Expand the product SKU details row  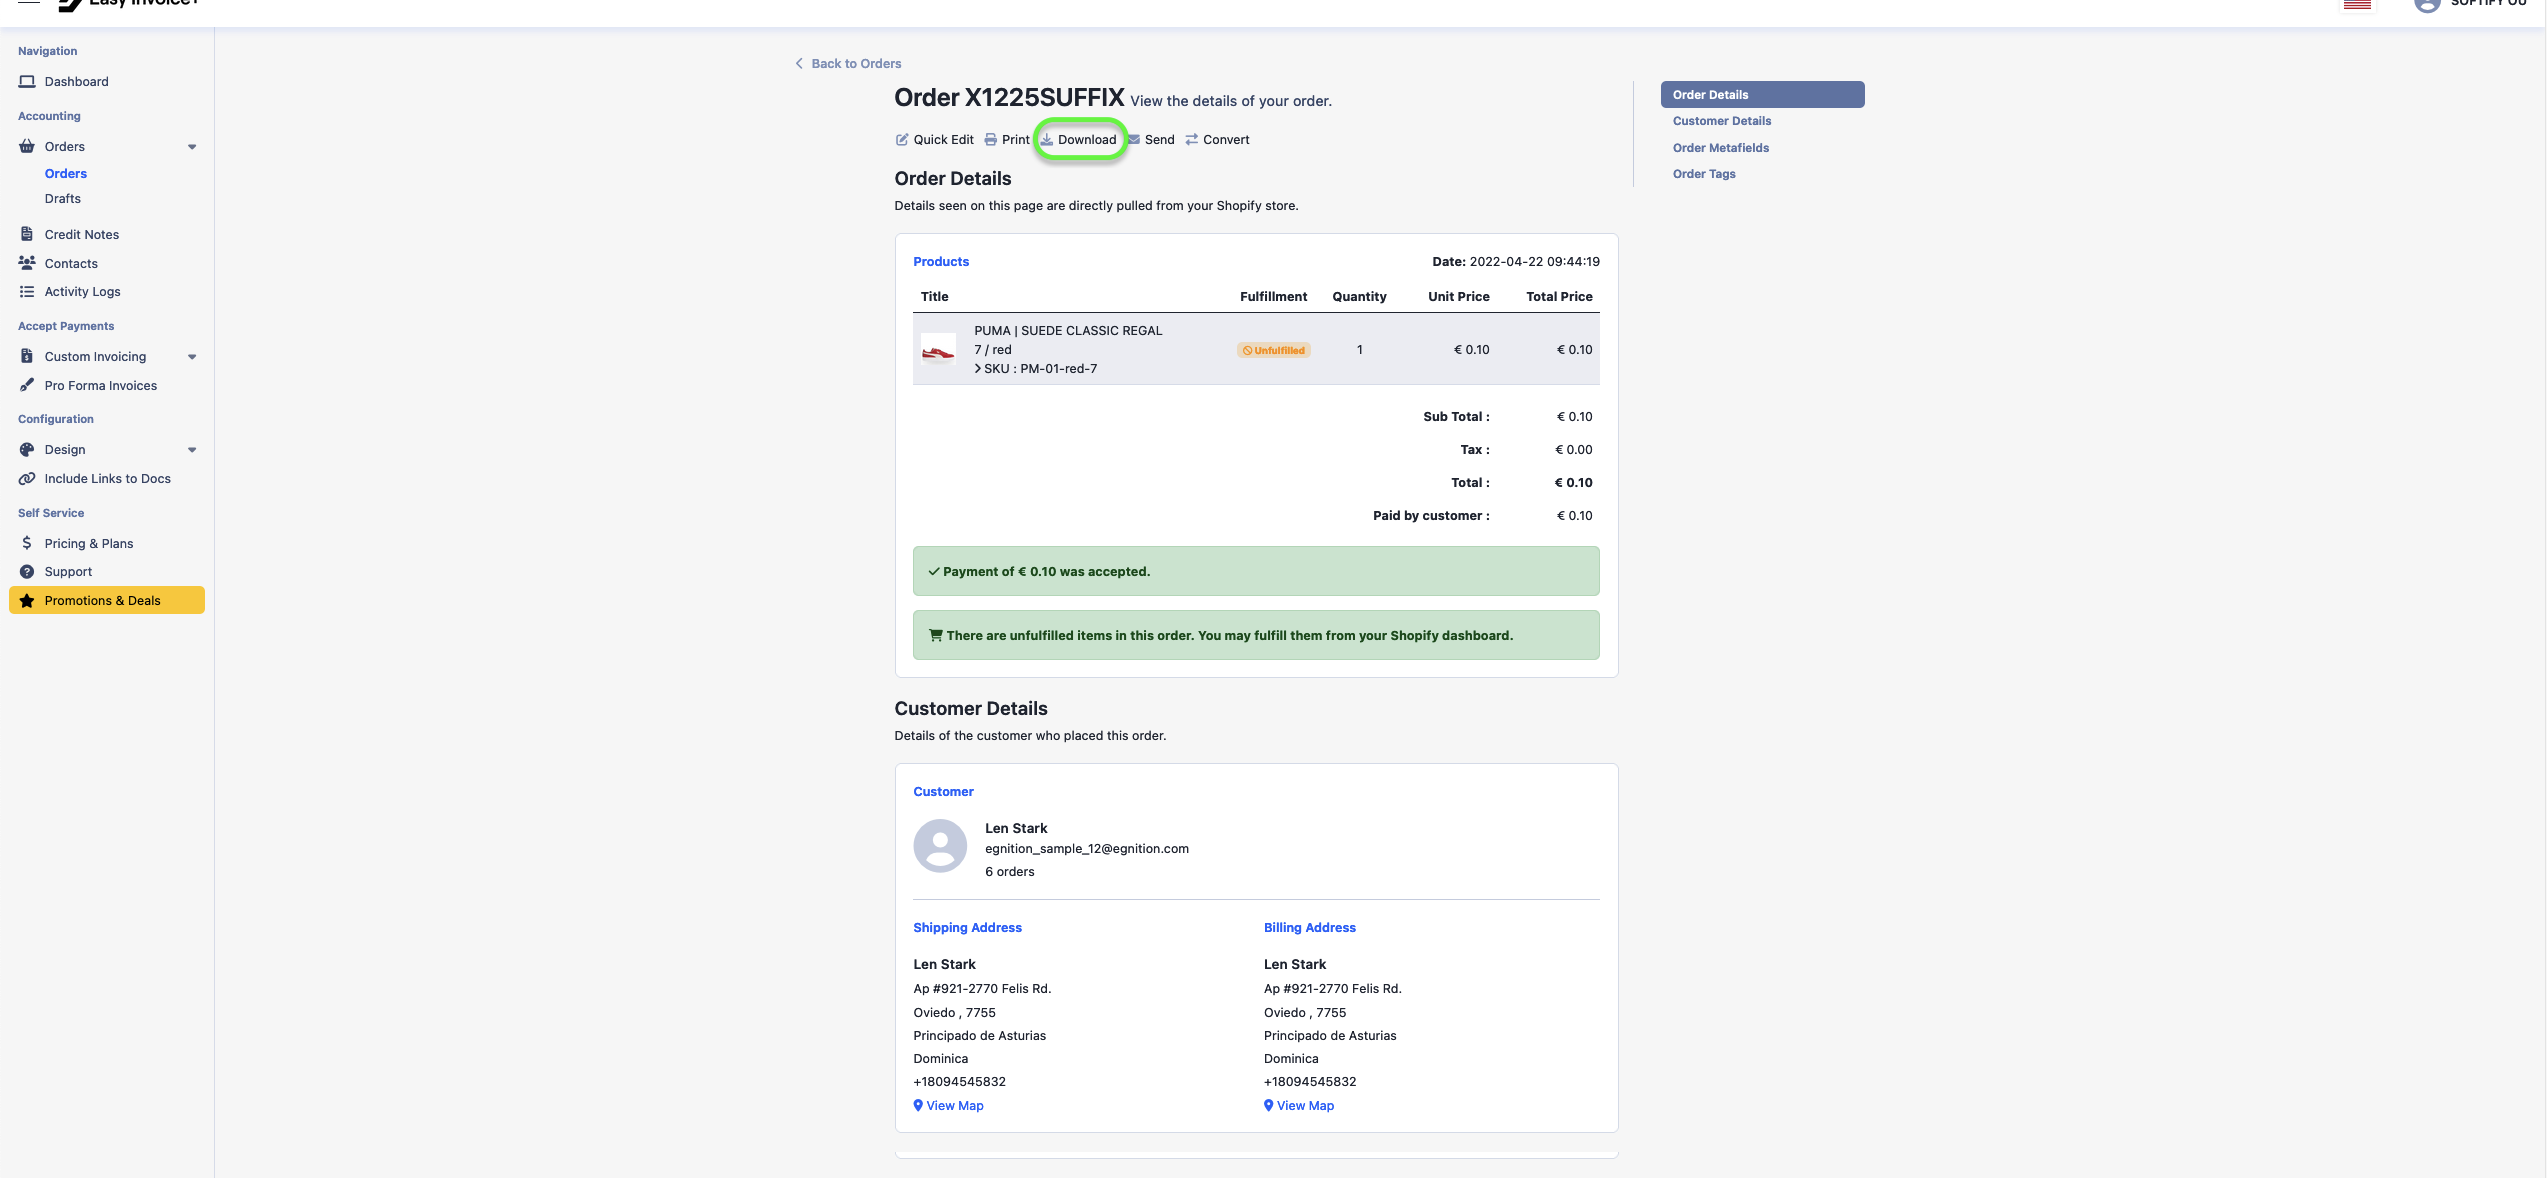pyautogui.click(x=977, y=368)
